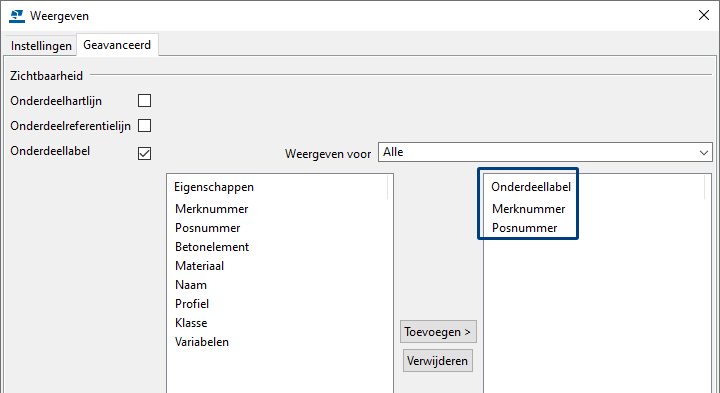Enable the Onderdeelreferentielijn checkbox

click(145, 125)
